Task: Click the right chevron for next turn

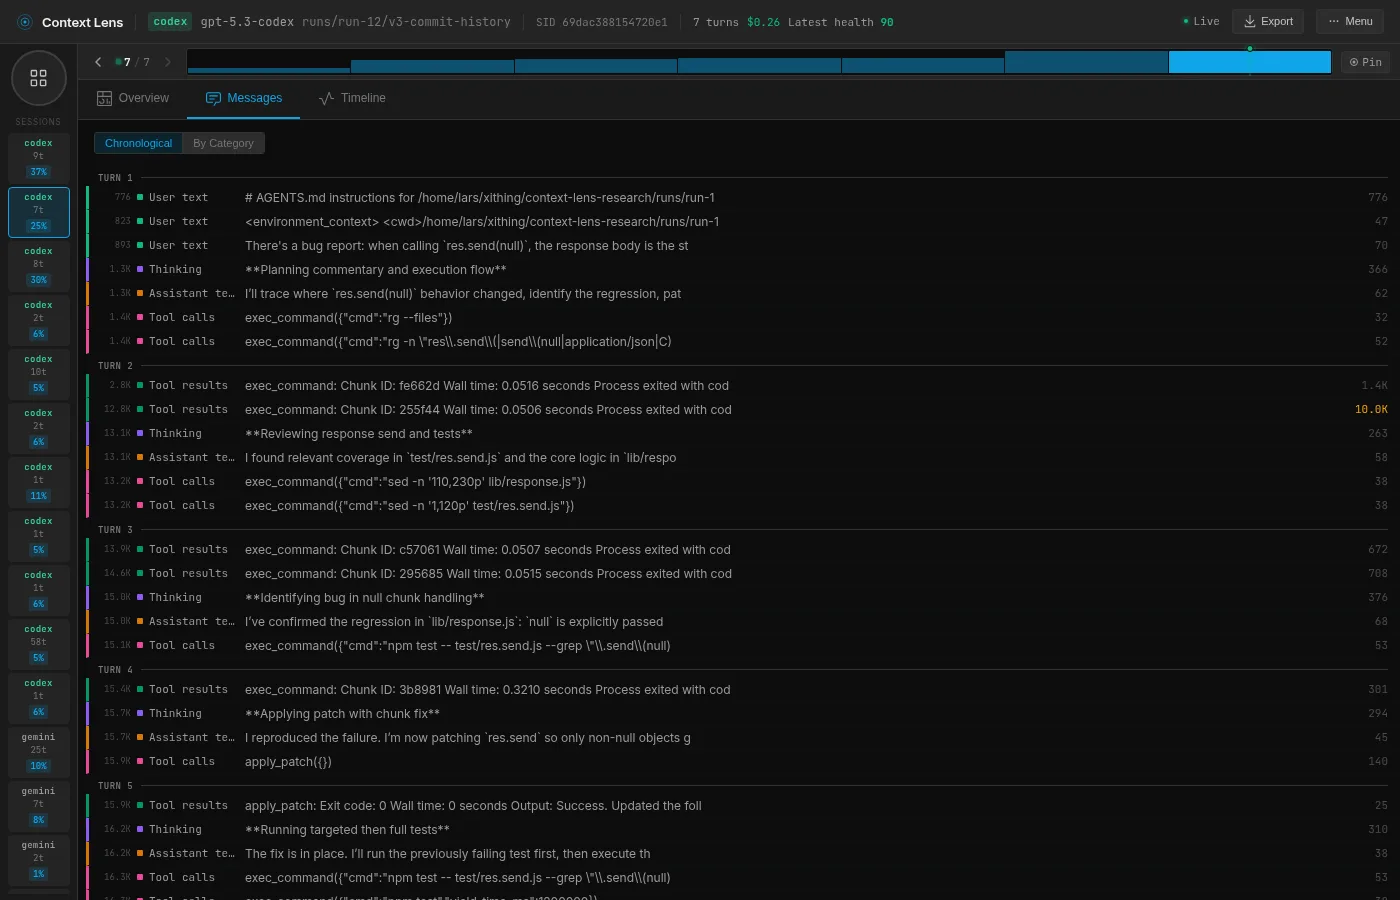Action: (168, 61)
